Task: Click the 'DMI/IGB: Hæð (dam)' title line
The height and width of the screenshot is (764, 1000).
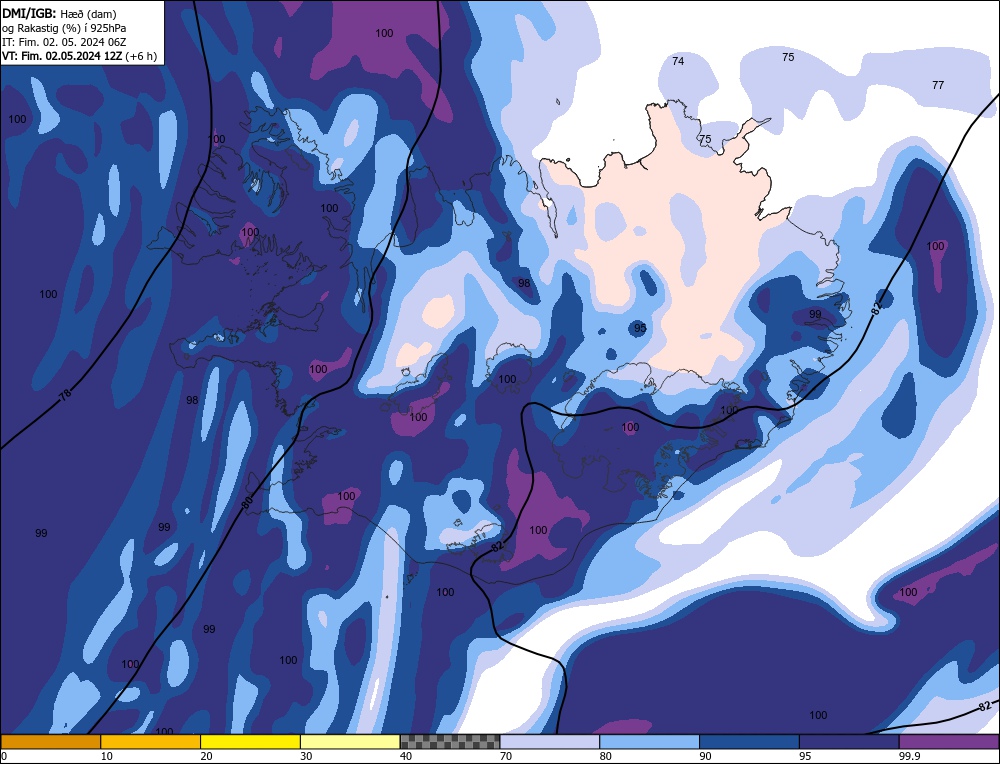Action: [59, 13]
